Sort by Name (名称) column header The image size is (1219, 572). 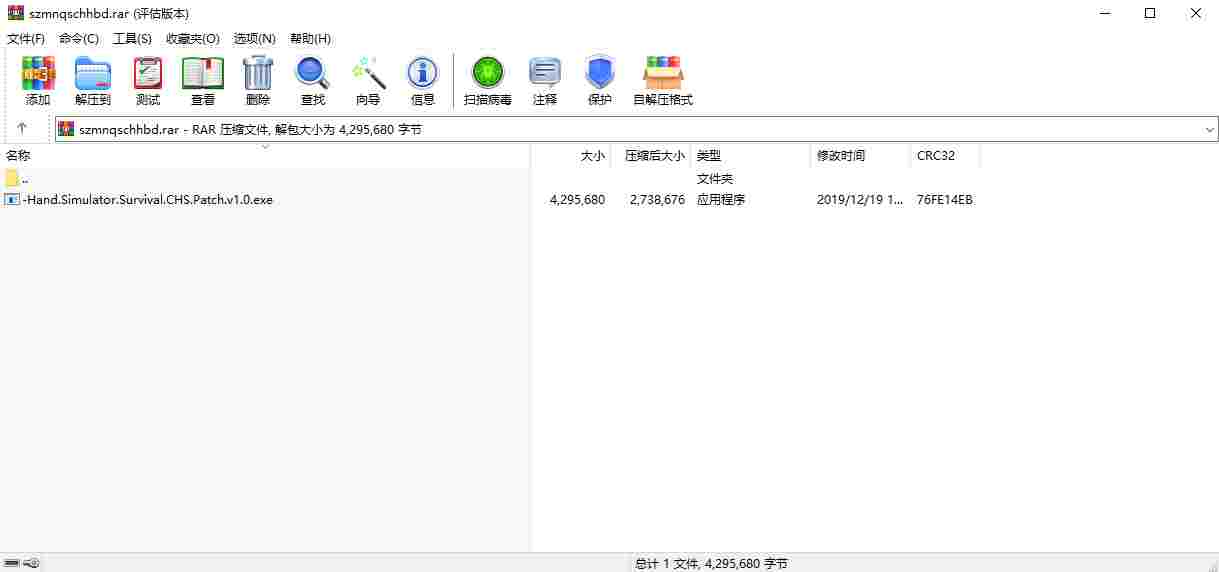click(265, 155)
